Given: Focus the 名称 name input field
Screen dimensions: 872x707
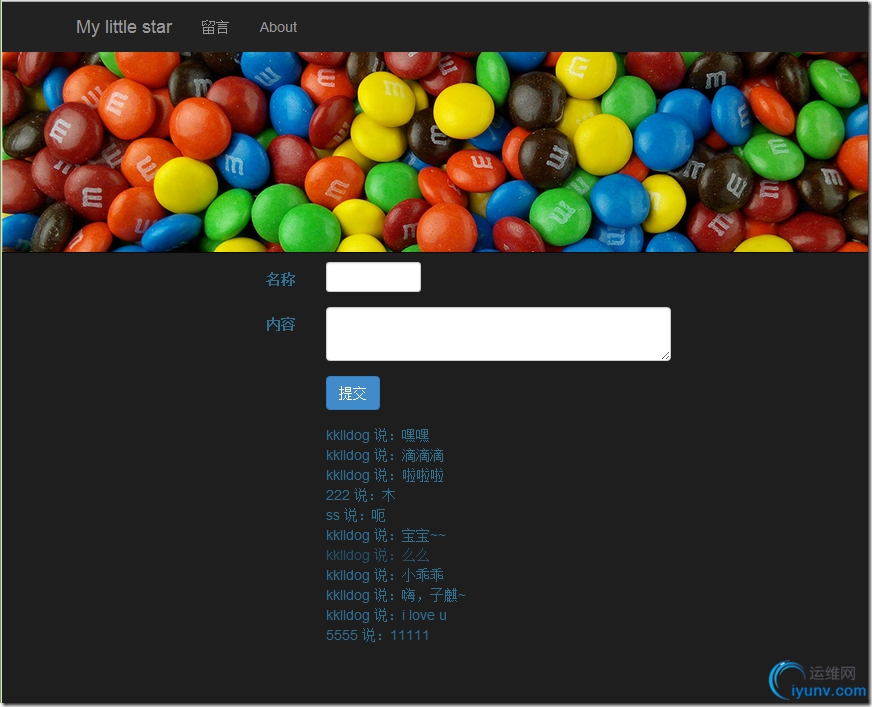Looking at the screenshot, I should (x=373, y=277).
